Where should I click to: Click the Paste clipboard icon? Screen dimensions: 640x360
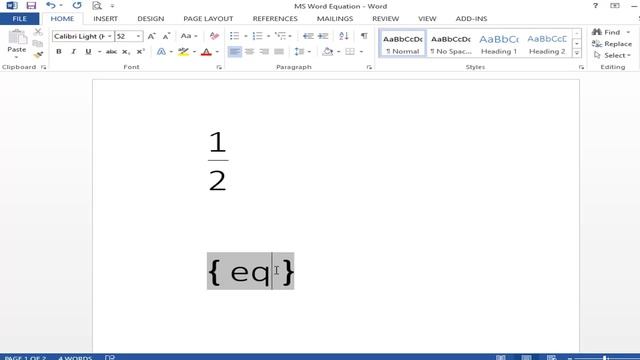pos(17,38)
